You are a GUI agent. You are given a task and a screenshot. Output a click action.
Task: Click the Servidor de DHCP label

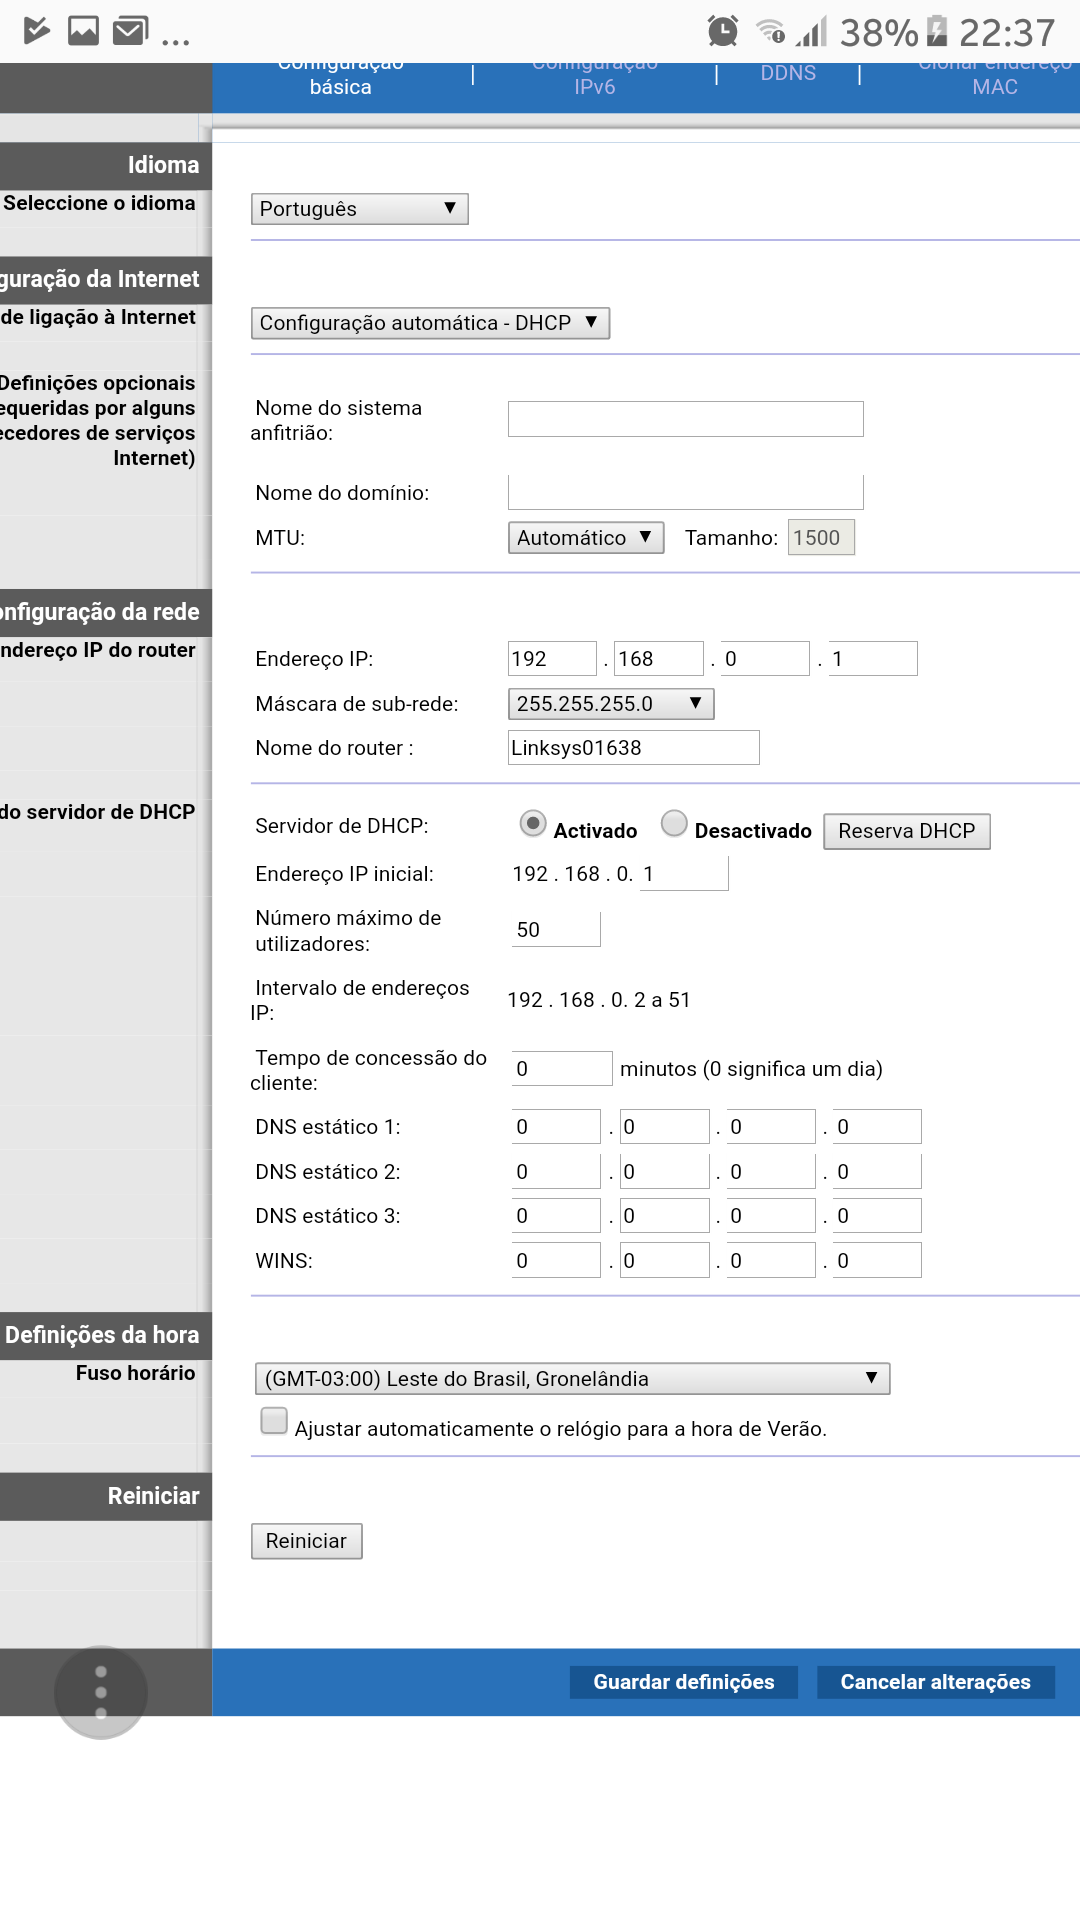pyautogui.click(x=341, y=826)
